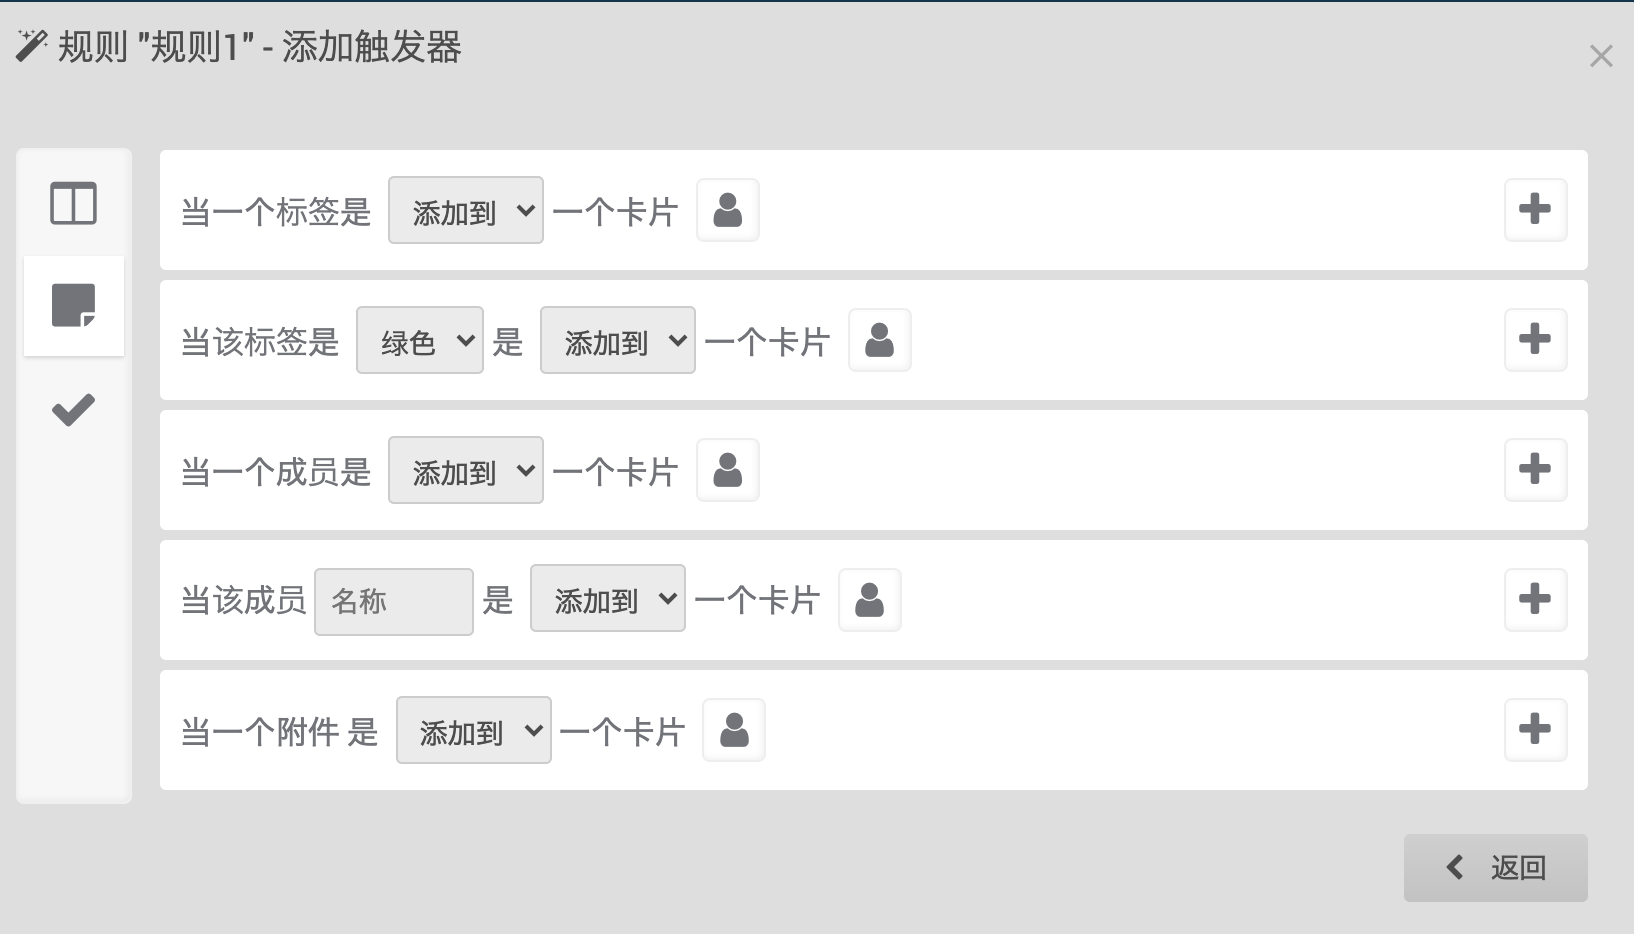This screenshot has height=934, width=1634.
Task: Select the person icon in the attachment trigger row
Action: pos(733,730)
